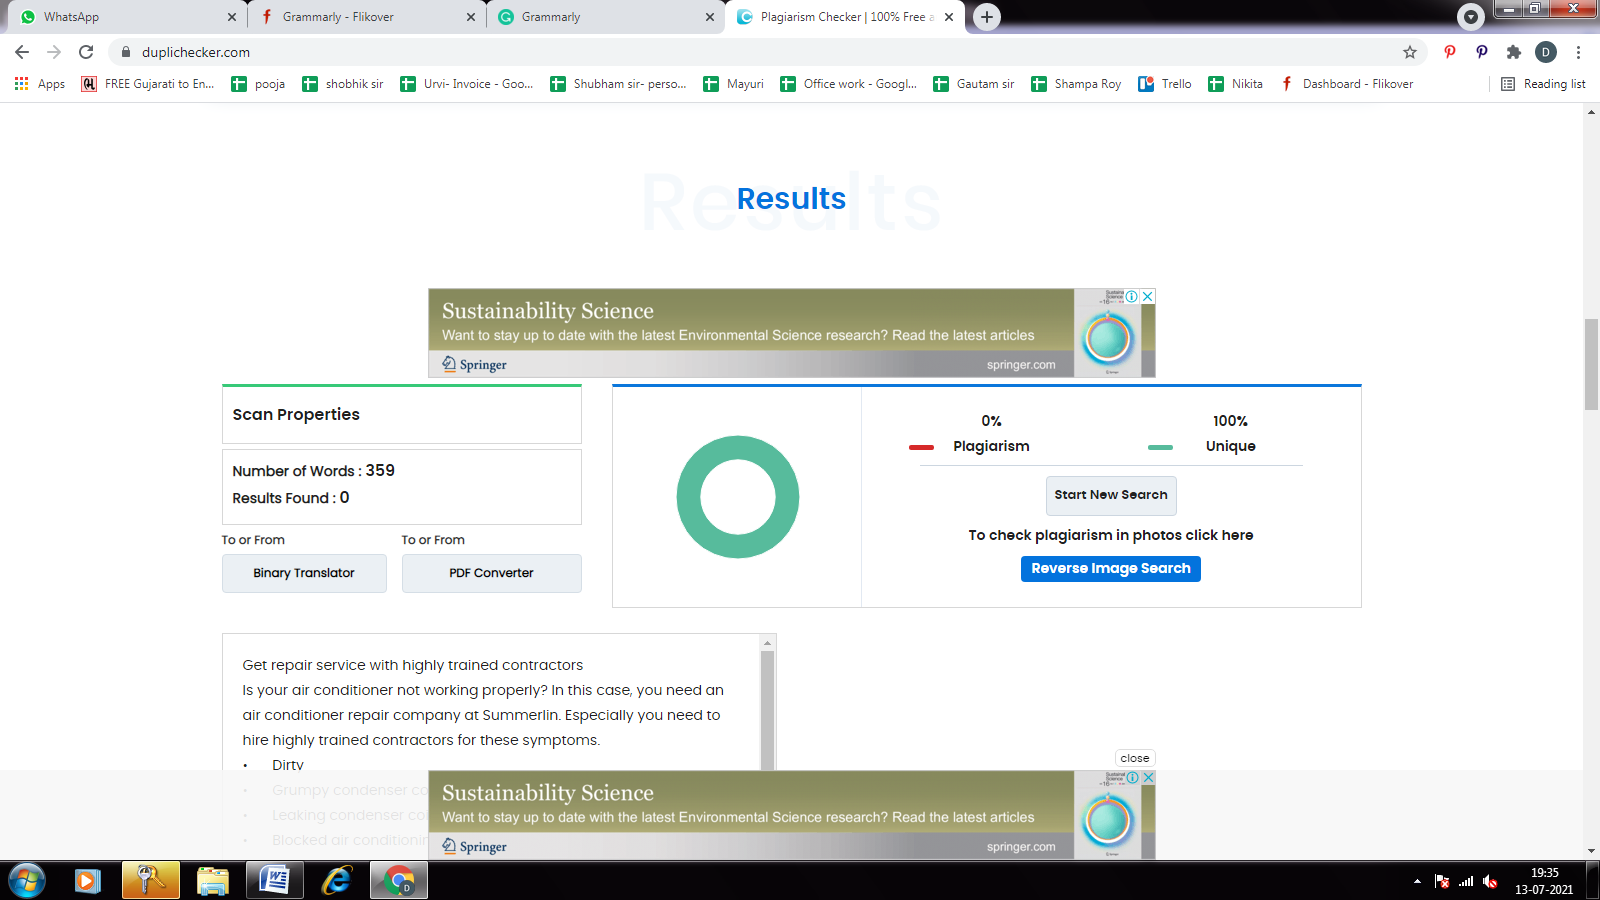Open the Shampa Roy bookmark
The height and width of the screenshot is (900, 1600).
[x=1076, y=84]
